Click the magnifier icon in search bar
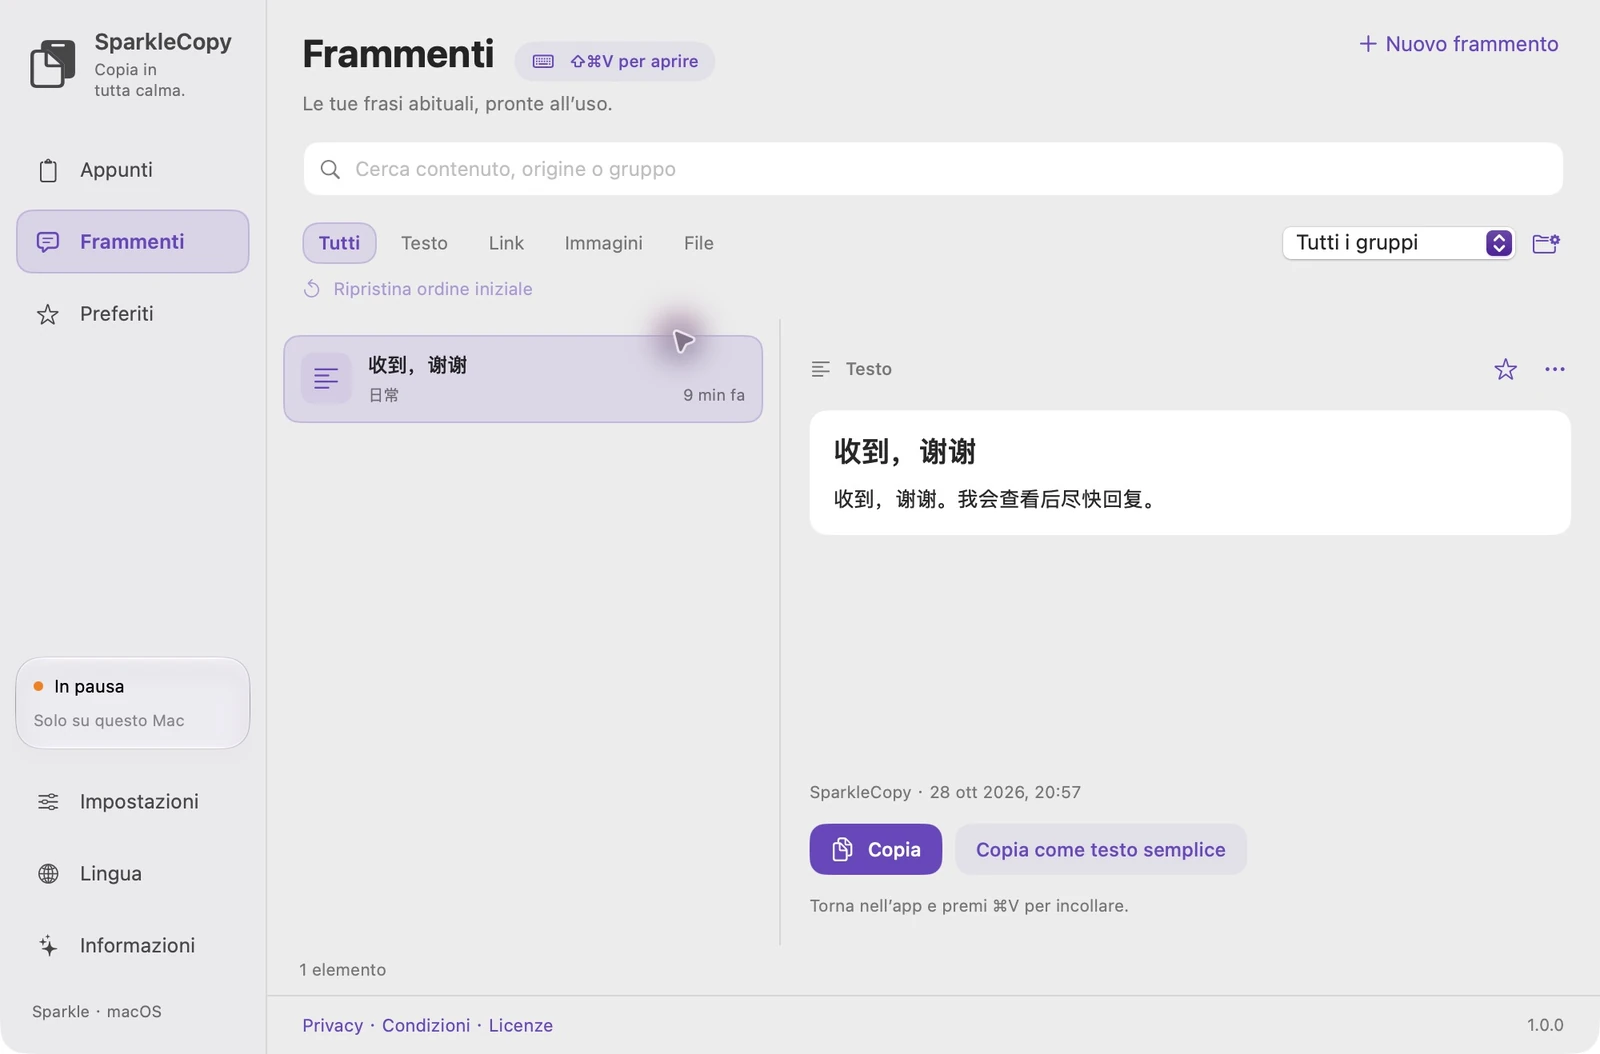Viewport: 1600px width, 1054px height. (x=330, y=169)
